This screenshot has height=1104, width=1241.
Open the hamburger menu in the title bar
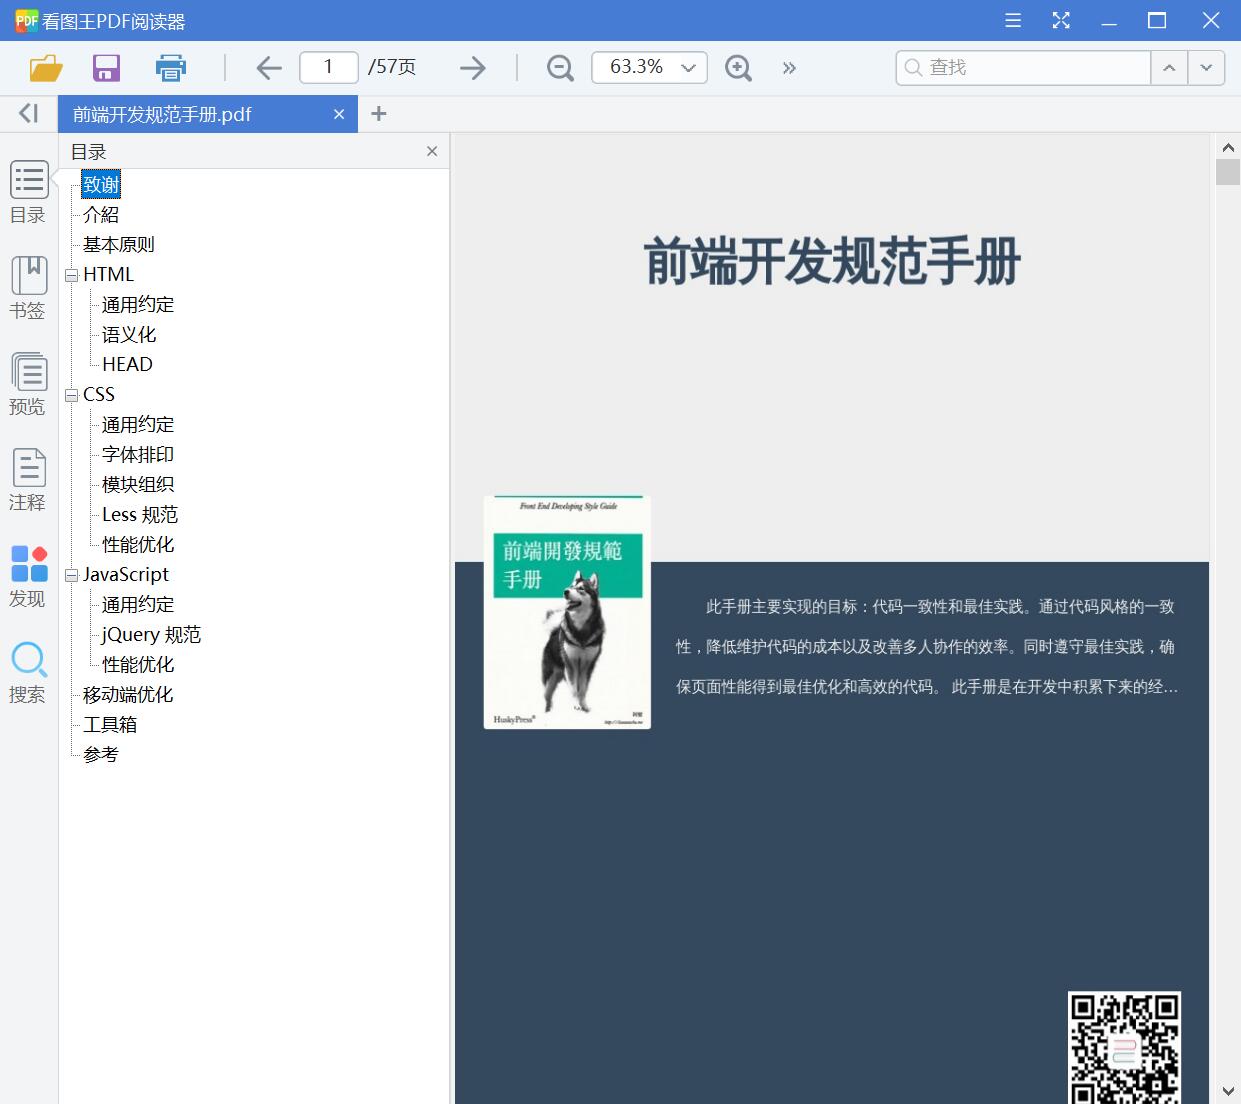[x=1012, y=20]
